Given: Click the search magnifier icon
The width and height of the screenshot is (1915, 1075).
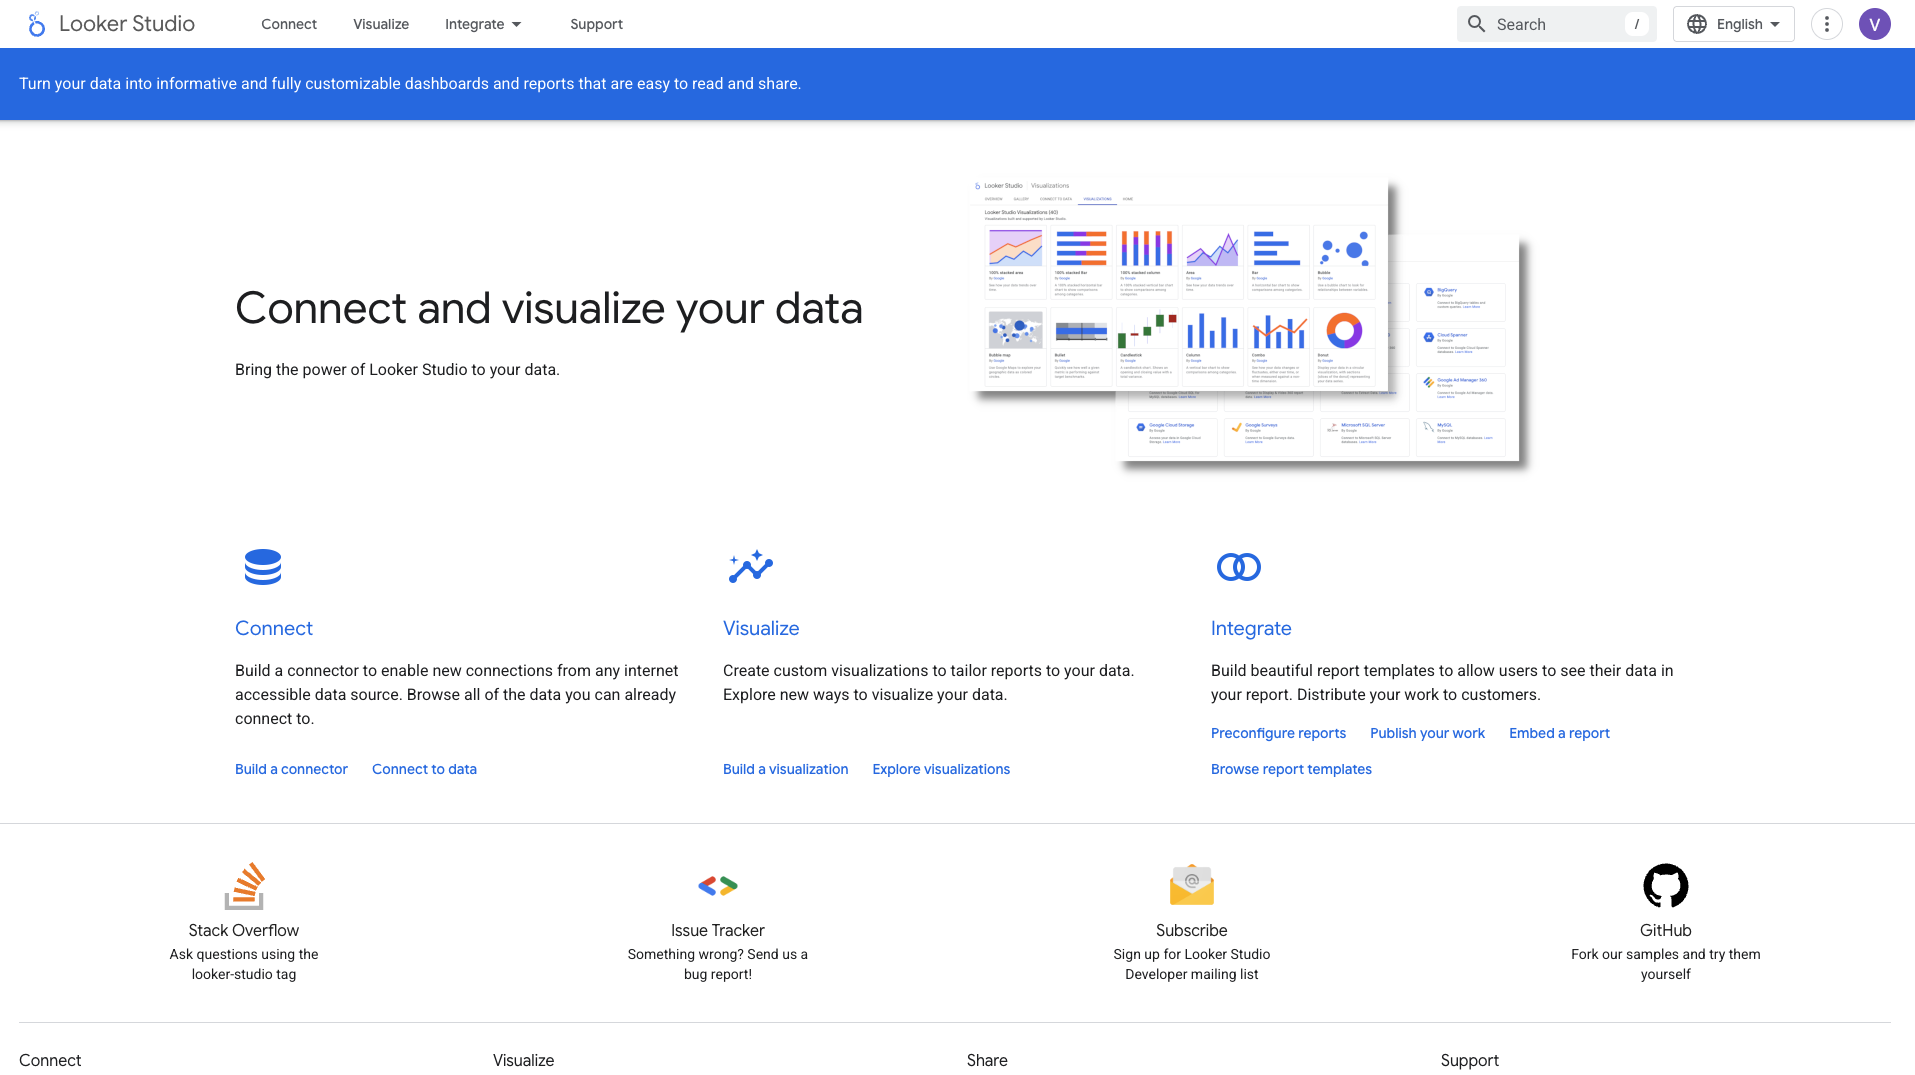Looking at the screenshot, I should (x=1476, y=24).
